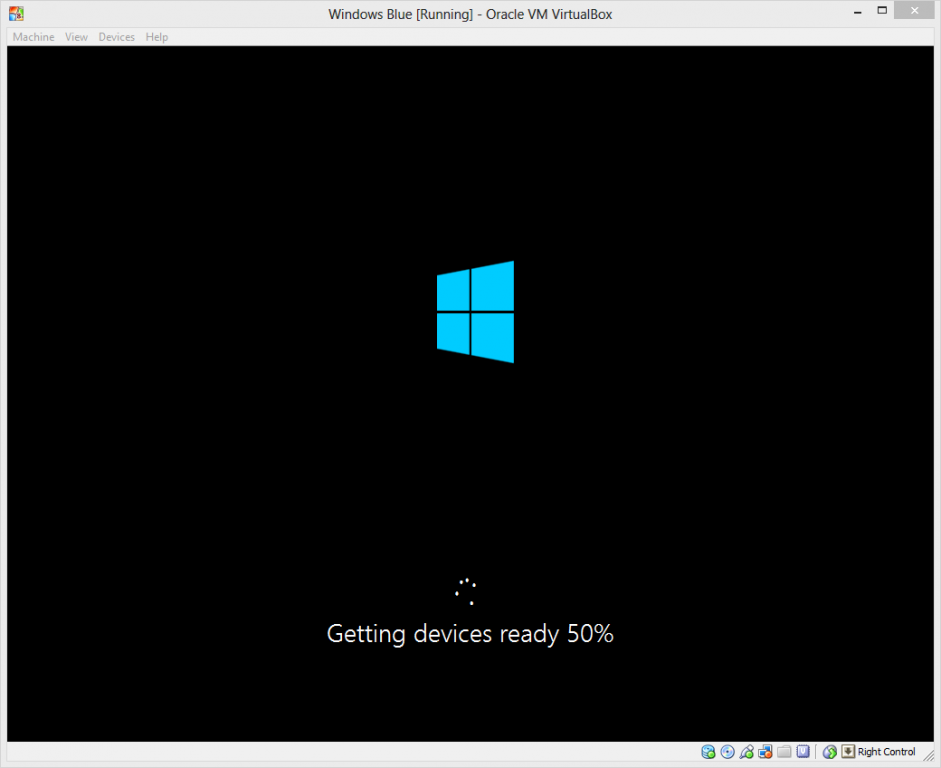The width and height of the screenshot is (941, 768).
Task: Click the CPU virtualization status icon
Action: click(x=803, y=752)
